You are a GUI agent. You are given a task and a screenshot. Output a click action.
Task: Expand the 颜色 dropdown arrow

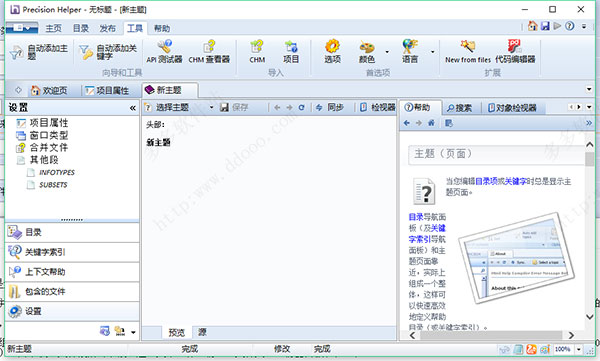coord(387,52)
